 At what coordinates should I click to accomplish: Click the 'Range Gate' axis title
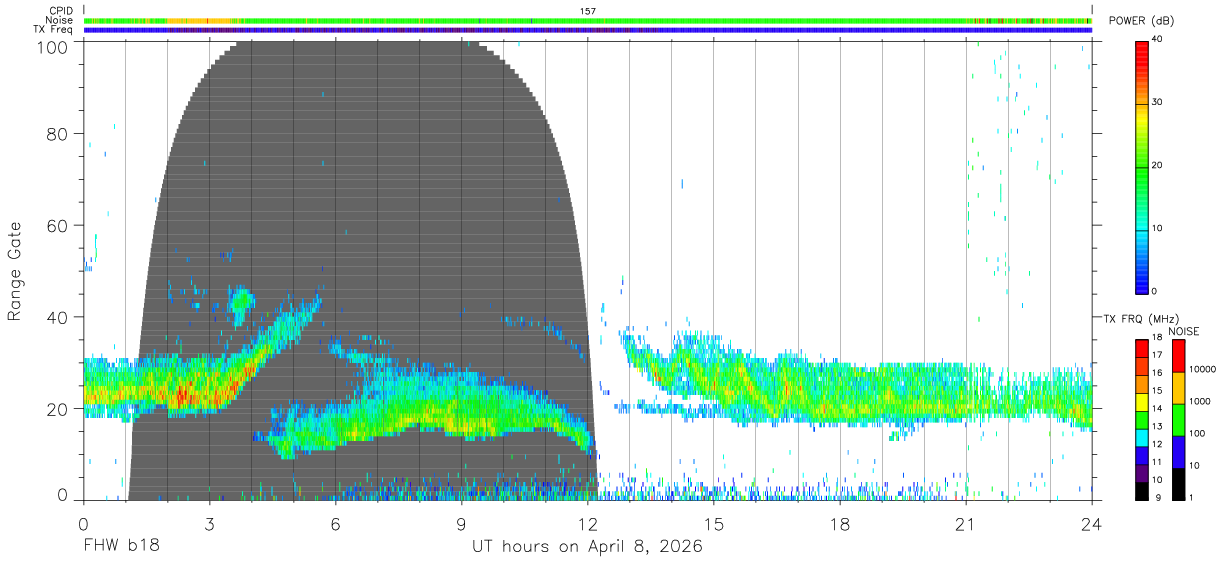[15, 271]
